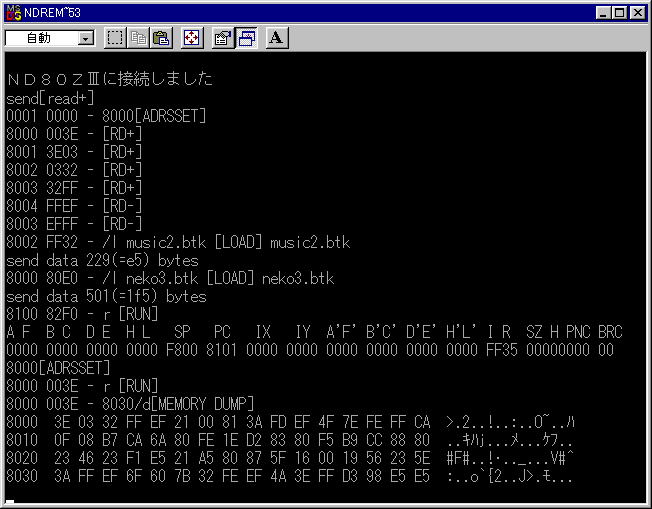This screenshot has width=652, height=509.
Task: Toggle full screen with the arrows icon
Action: [192, 38]
